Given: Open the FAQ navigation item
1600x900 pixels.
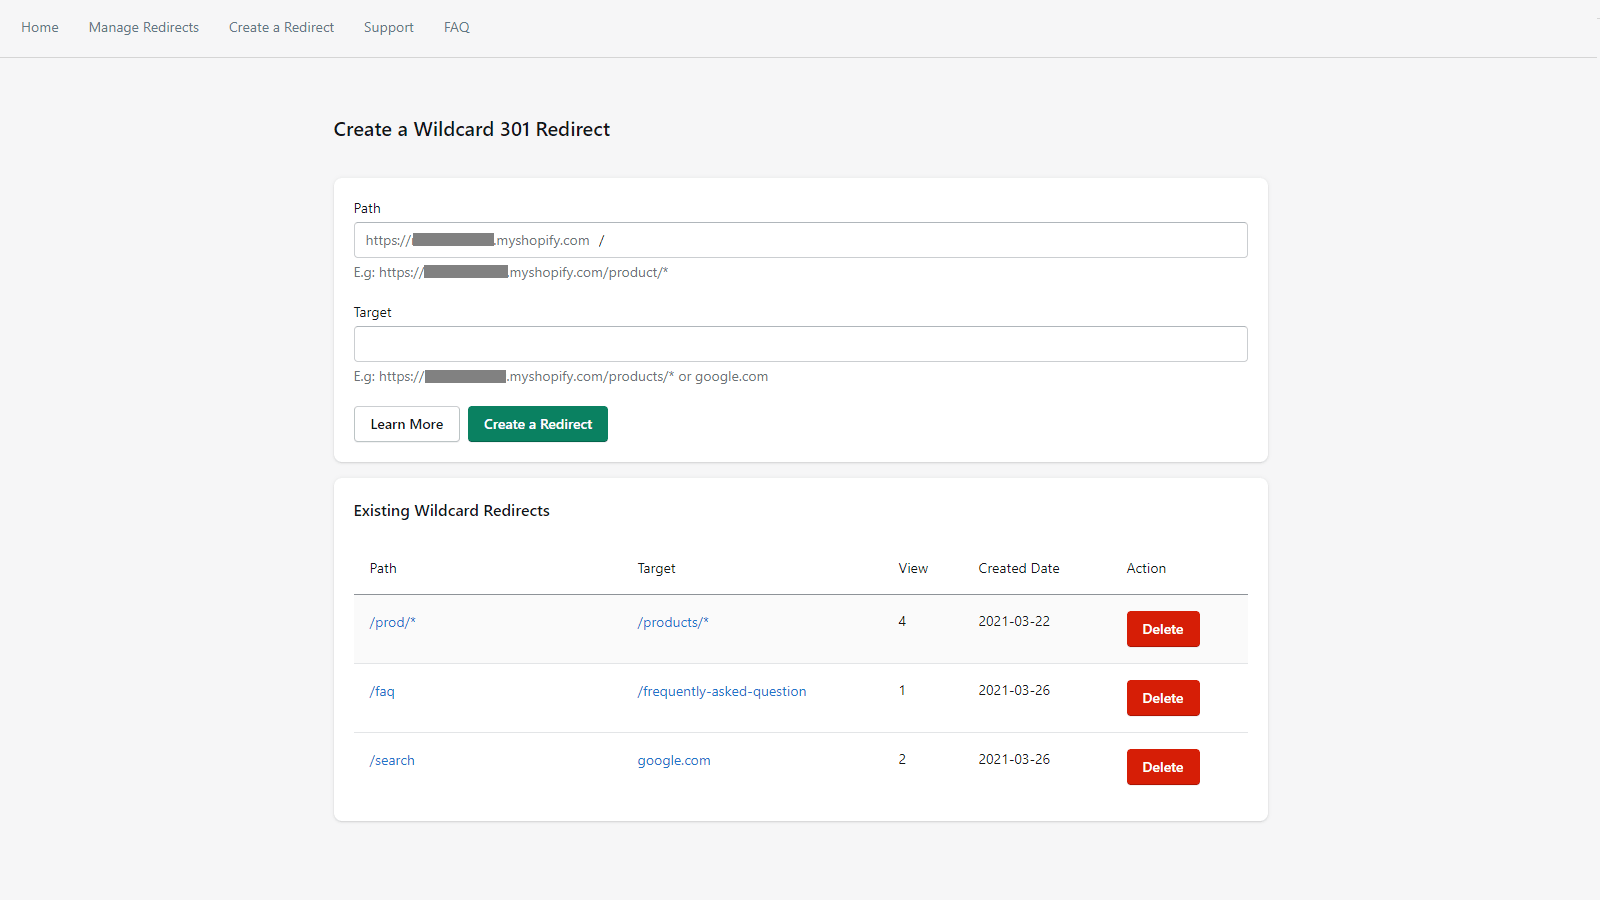Looking at the screenshot, I should (x=457, y=27).
